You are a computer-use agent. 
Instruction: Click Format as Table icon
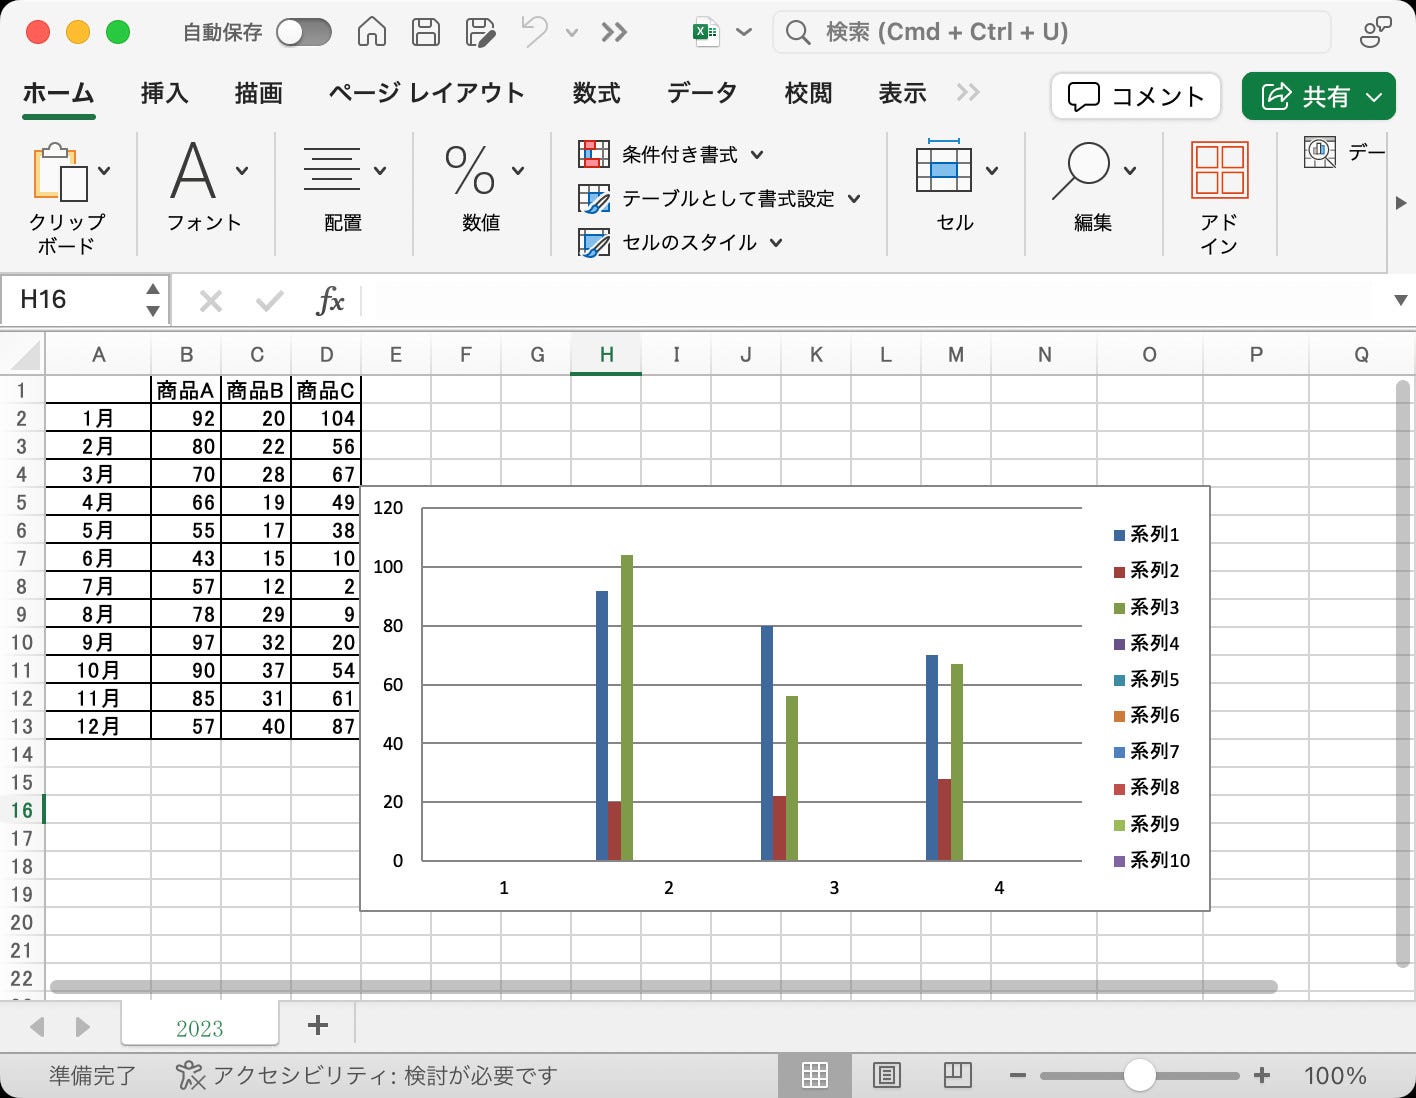pyautogui.click(x=594, y=199)
